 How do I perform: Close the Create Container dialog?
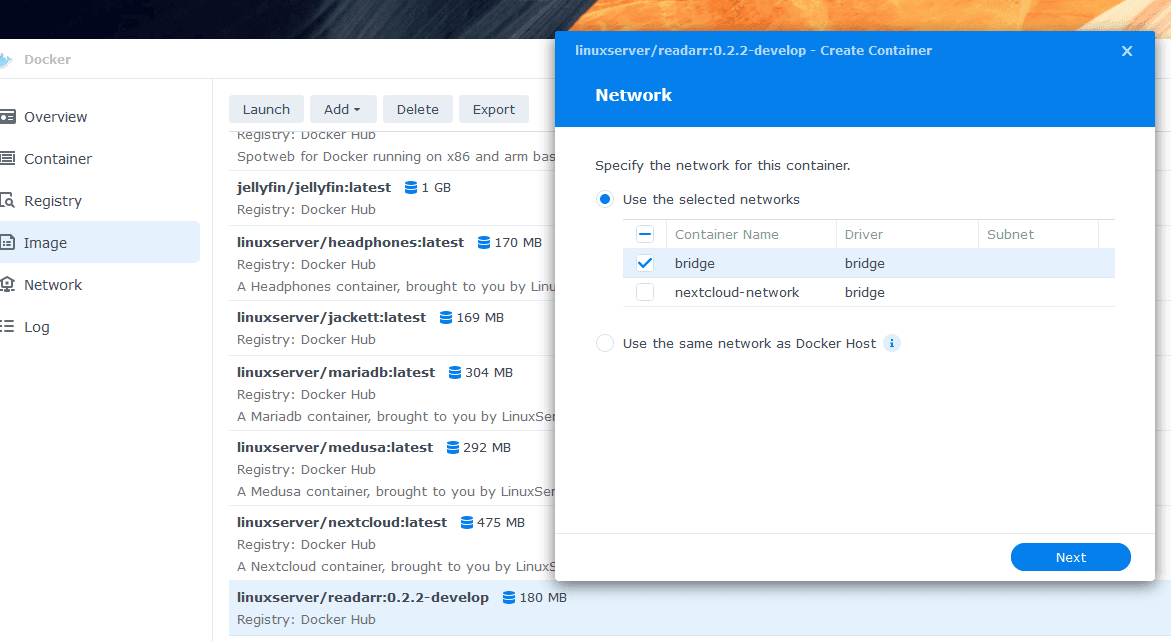1127,51
